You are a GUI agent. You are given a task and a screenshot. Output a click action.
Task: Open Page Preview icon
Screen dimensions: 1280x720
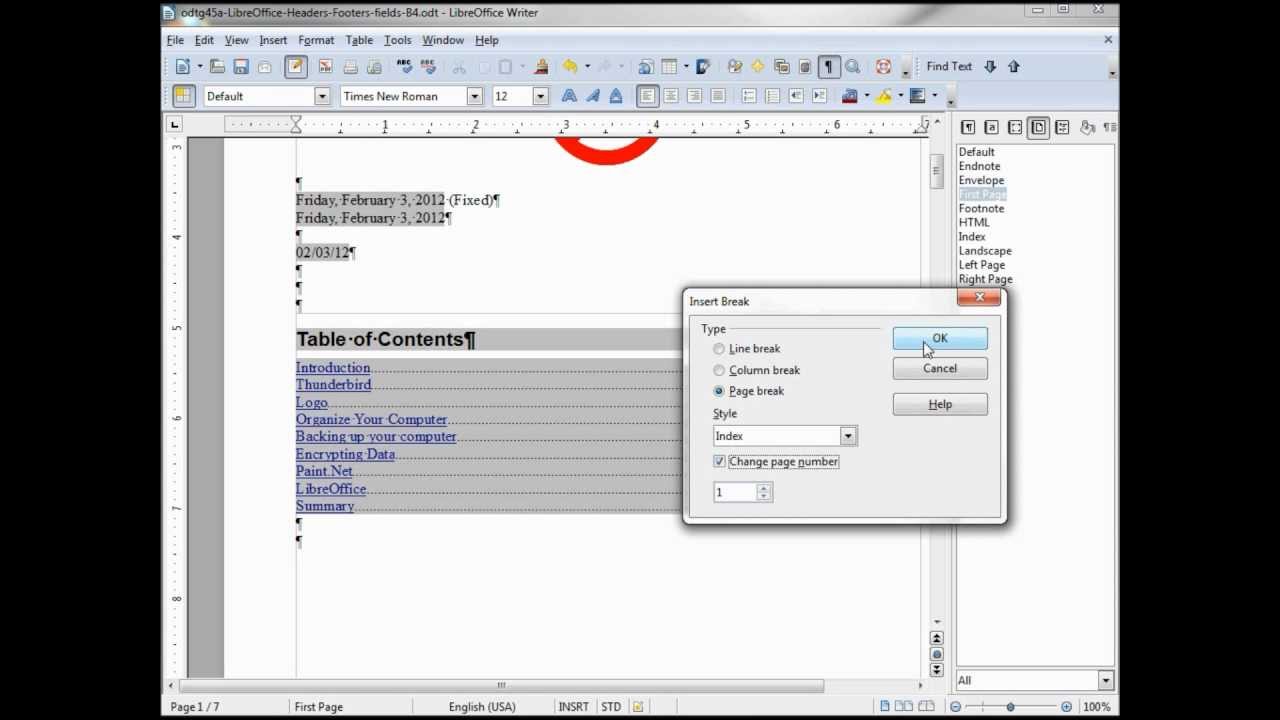374,66
